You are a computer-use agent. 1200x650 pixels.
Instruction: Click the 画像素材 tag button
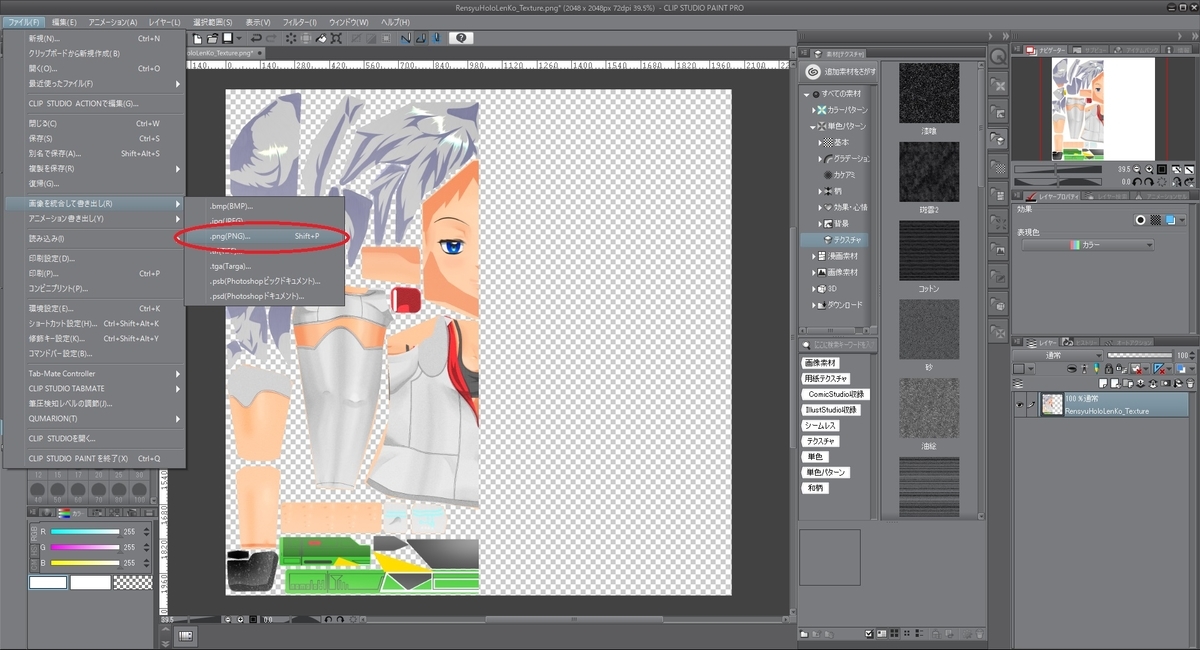point(821,363)
